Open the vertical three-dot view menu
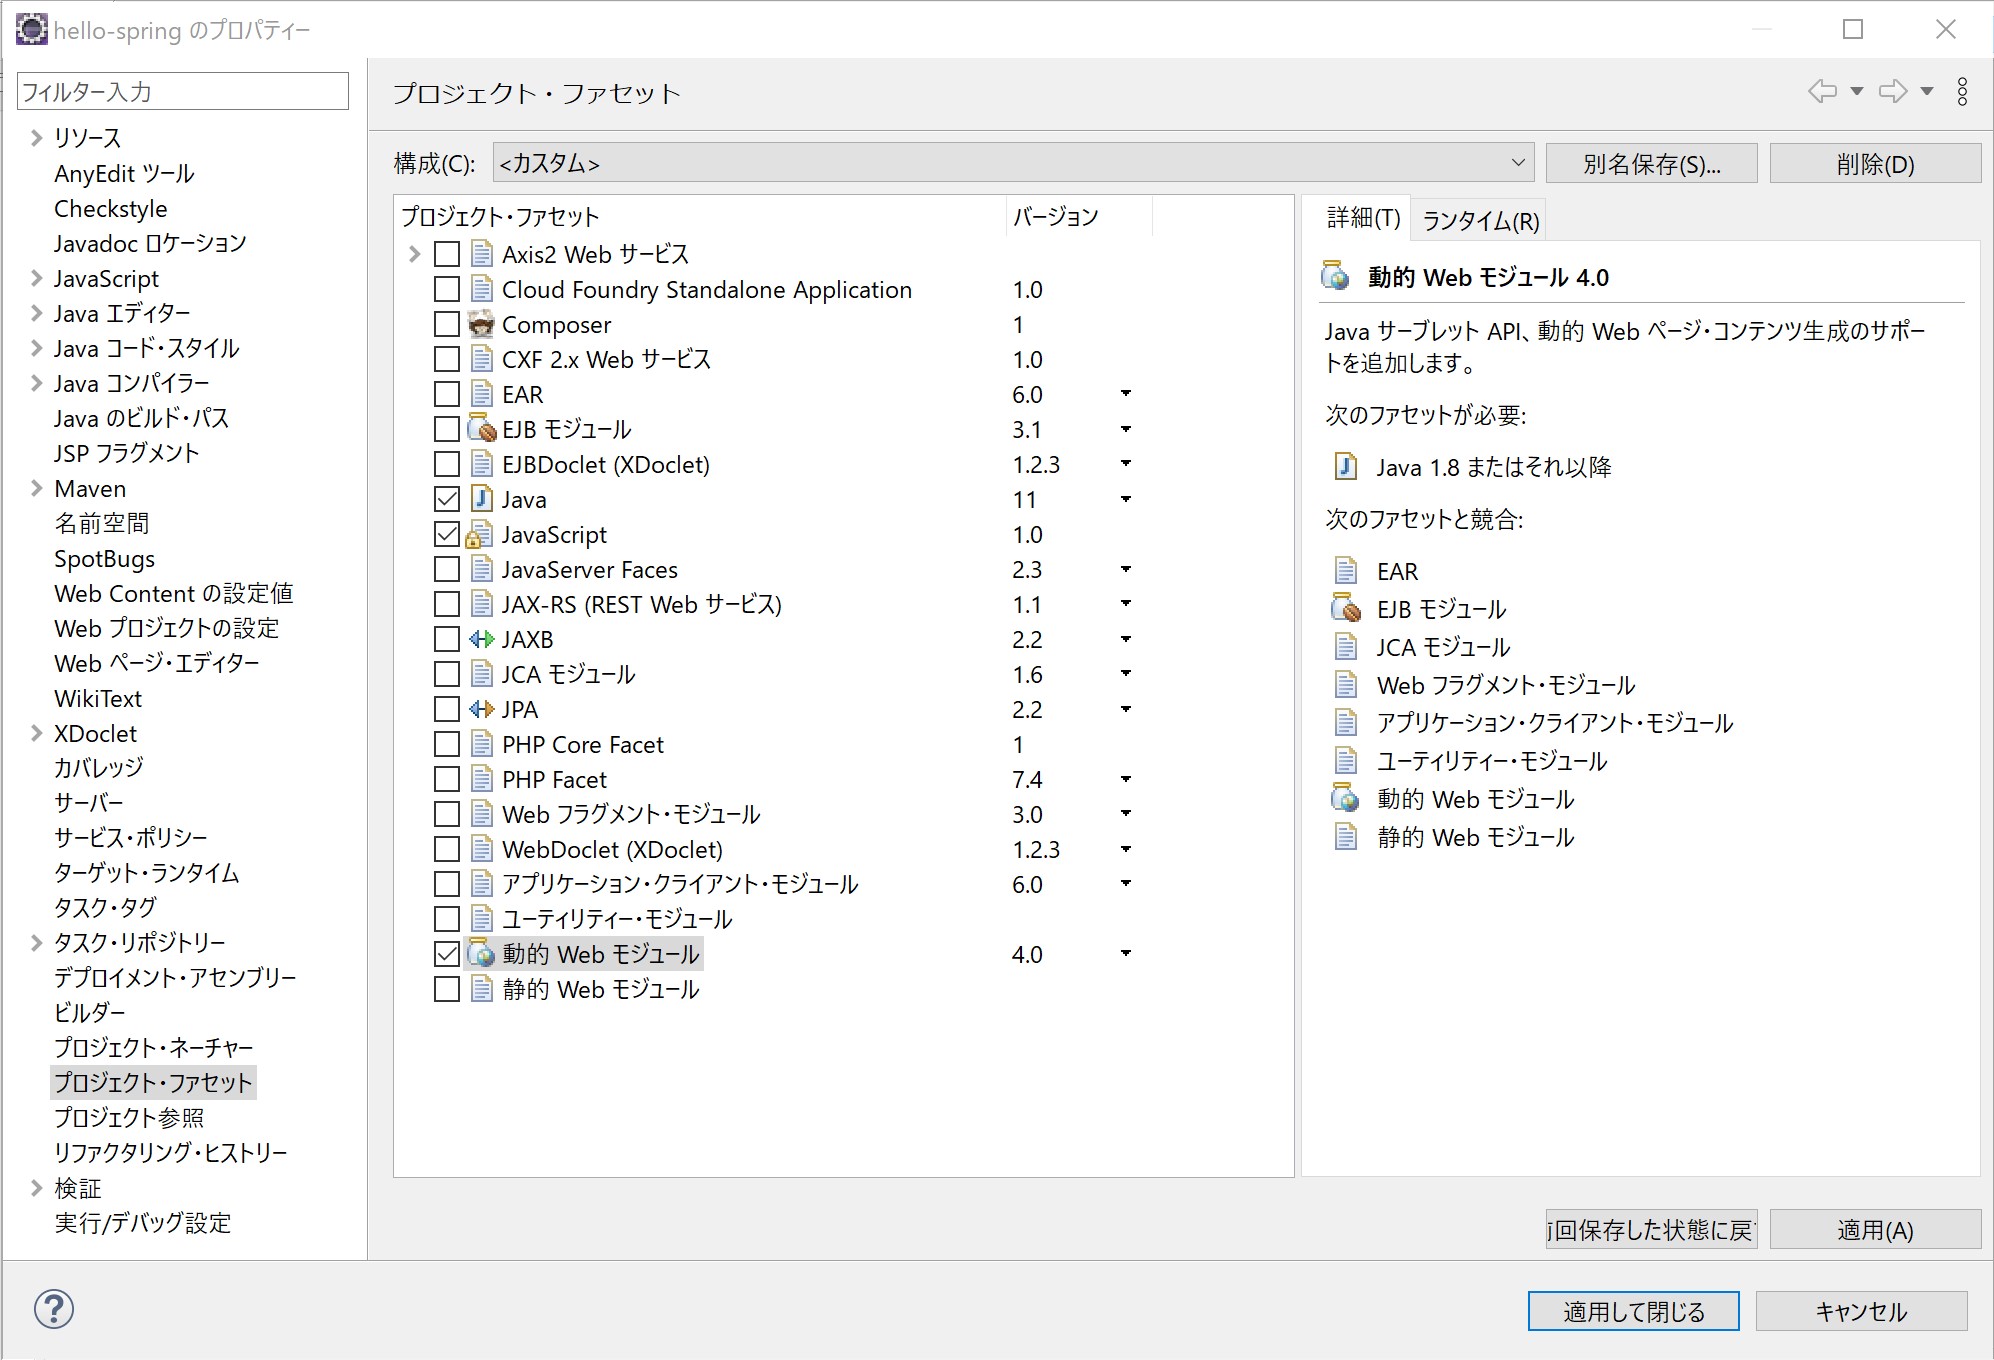The height and width of the screenshot is (1360, 1994). pos(1962,92)
